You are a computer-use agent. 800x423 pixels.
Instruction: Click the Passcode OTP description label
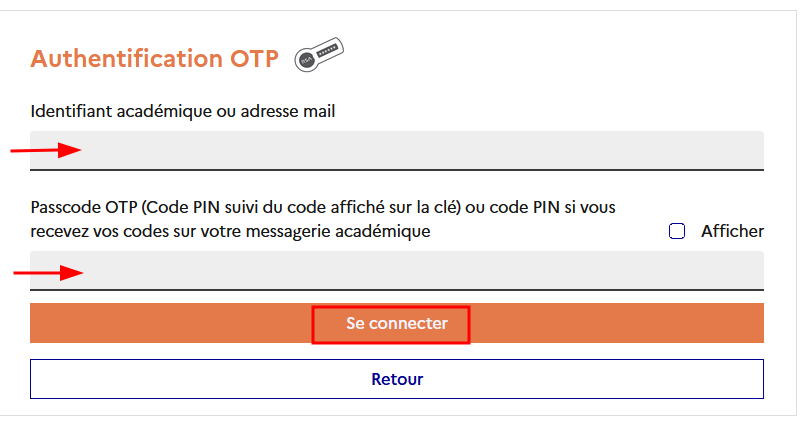point(322,219)
